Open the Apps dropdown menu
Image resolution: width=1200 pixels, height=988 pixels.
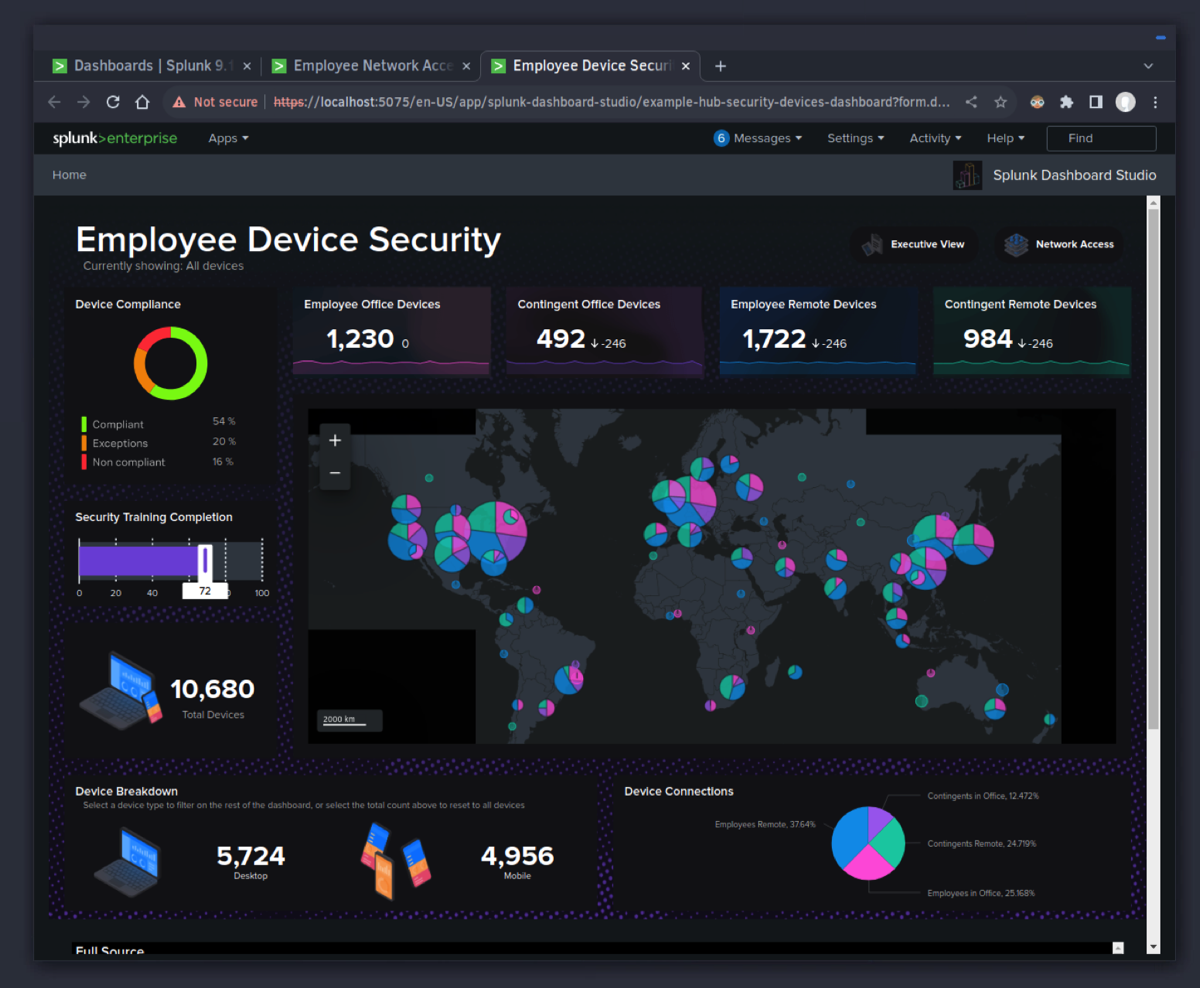[228, 138]
